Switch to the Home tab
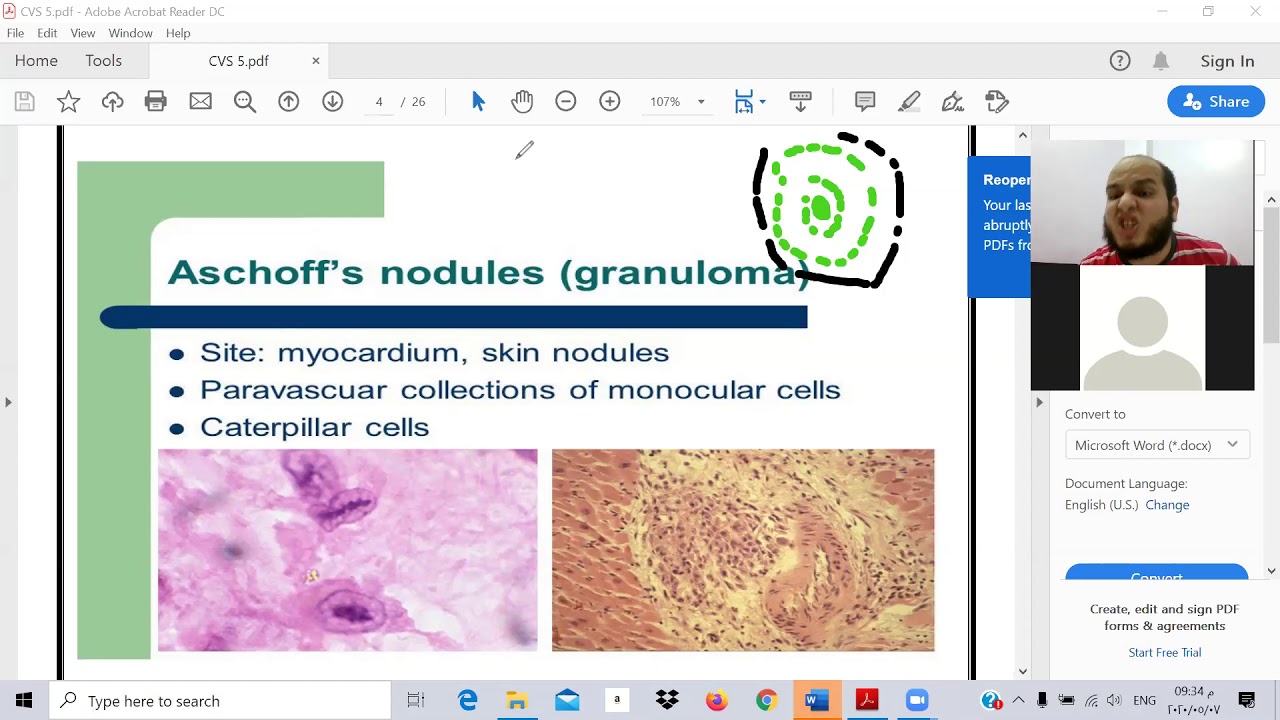The image size is (1280, 720). coord(36,61)
